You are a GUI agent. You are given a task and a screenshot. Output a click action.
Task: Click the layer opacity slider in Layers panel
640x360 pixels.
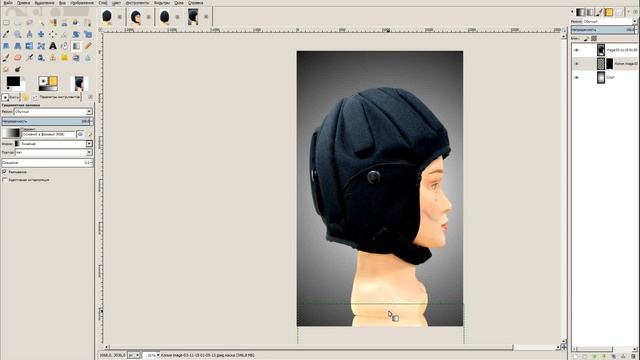pyautogui.click(x=604, y=30)
